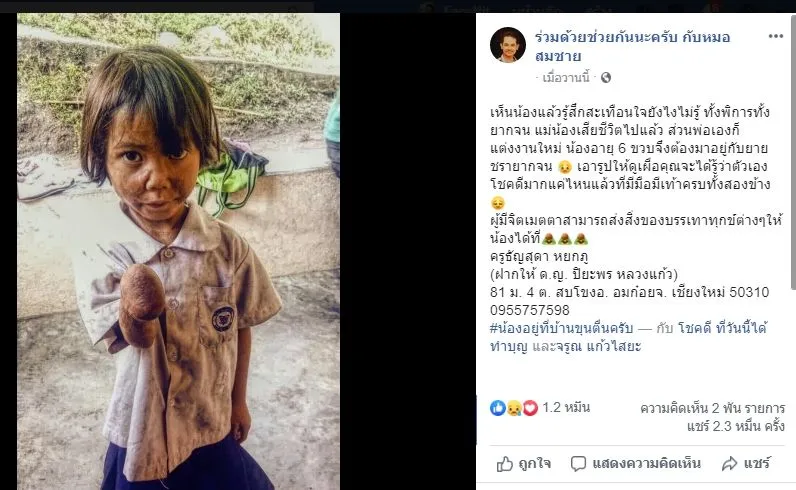Click the เมื่อวานนี้ timestamp
The width and height of the screenshot is (796, 490).
click(x=566, y=78)
